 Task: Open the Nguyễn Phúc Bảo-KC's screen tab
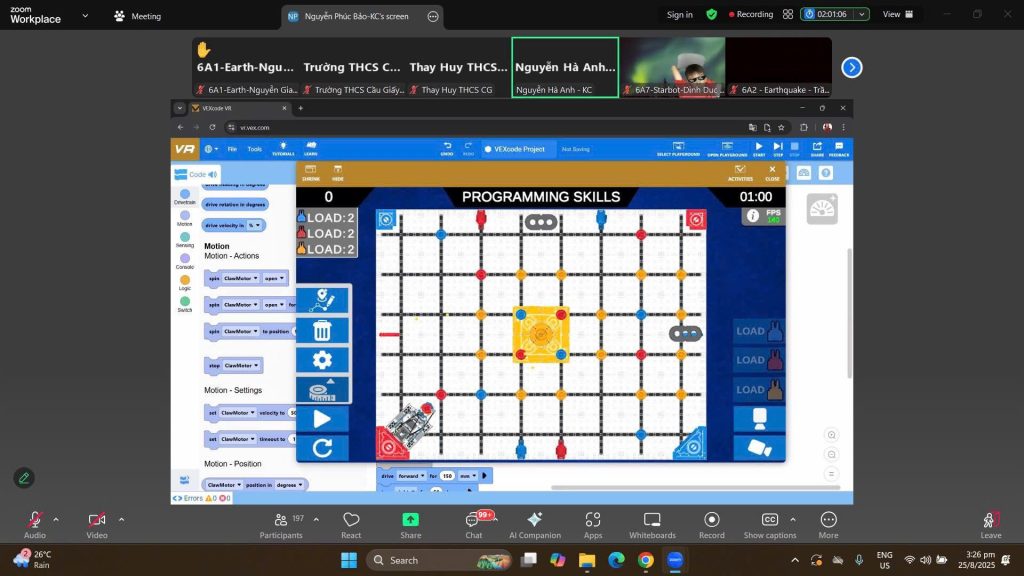click(x=363, y=16)
